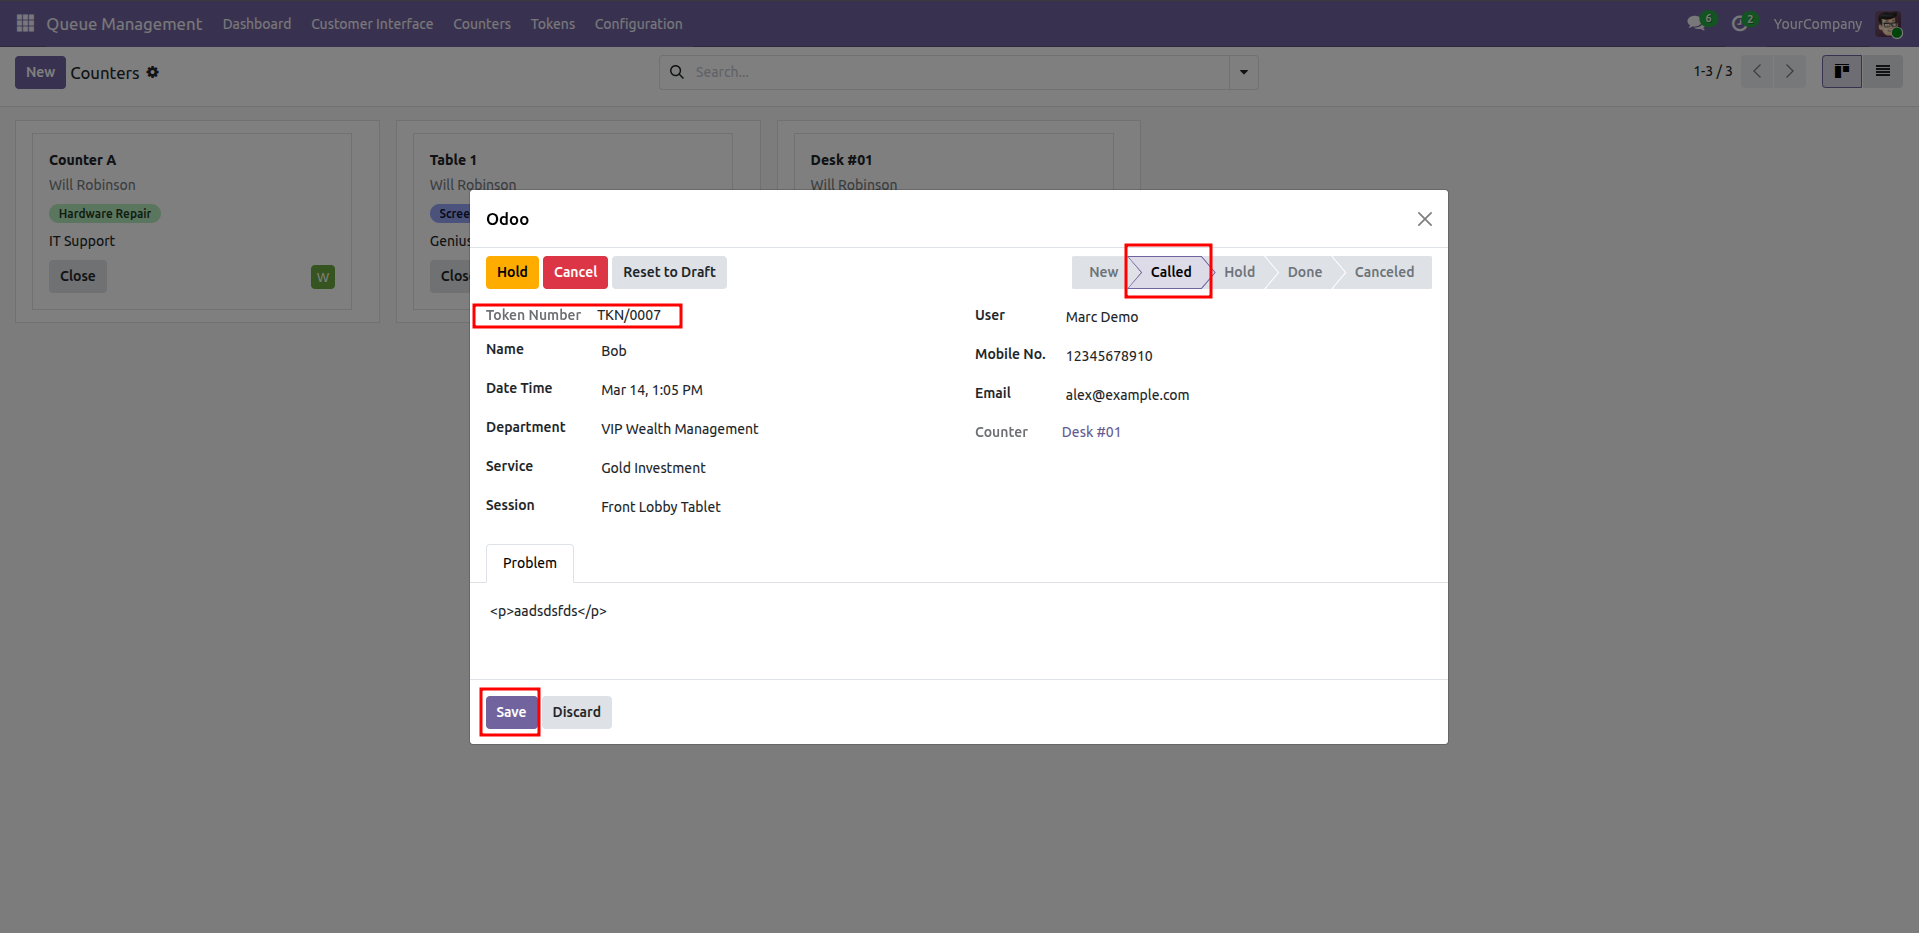1919x933 pixels.
Task: Close the Odoo dialog with X
Action: tap(1424, 219)
